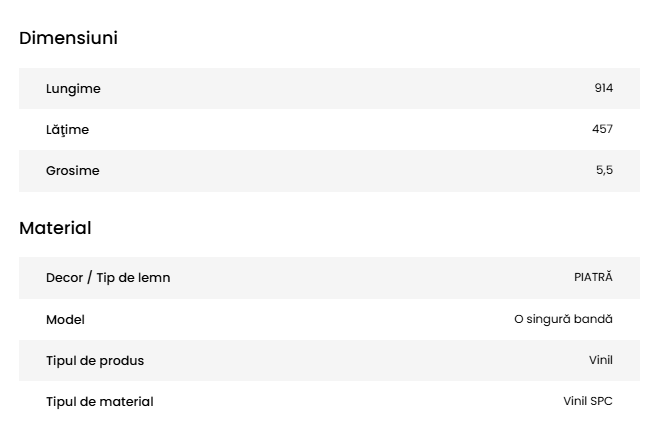This screenshot has width=656, height=448.
Task: Click the length value 914
Action: tap(603, 89)
